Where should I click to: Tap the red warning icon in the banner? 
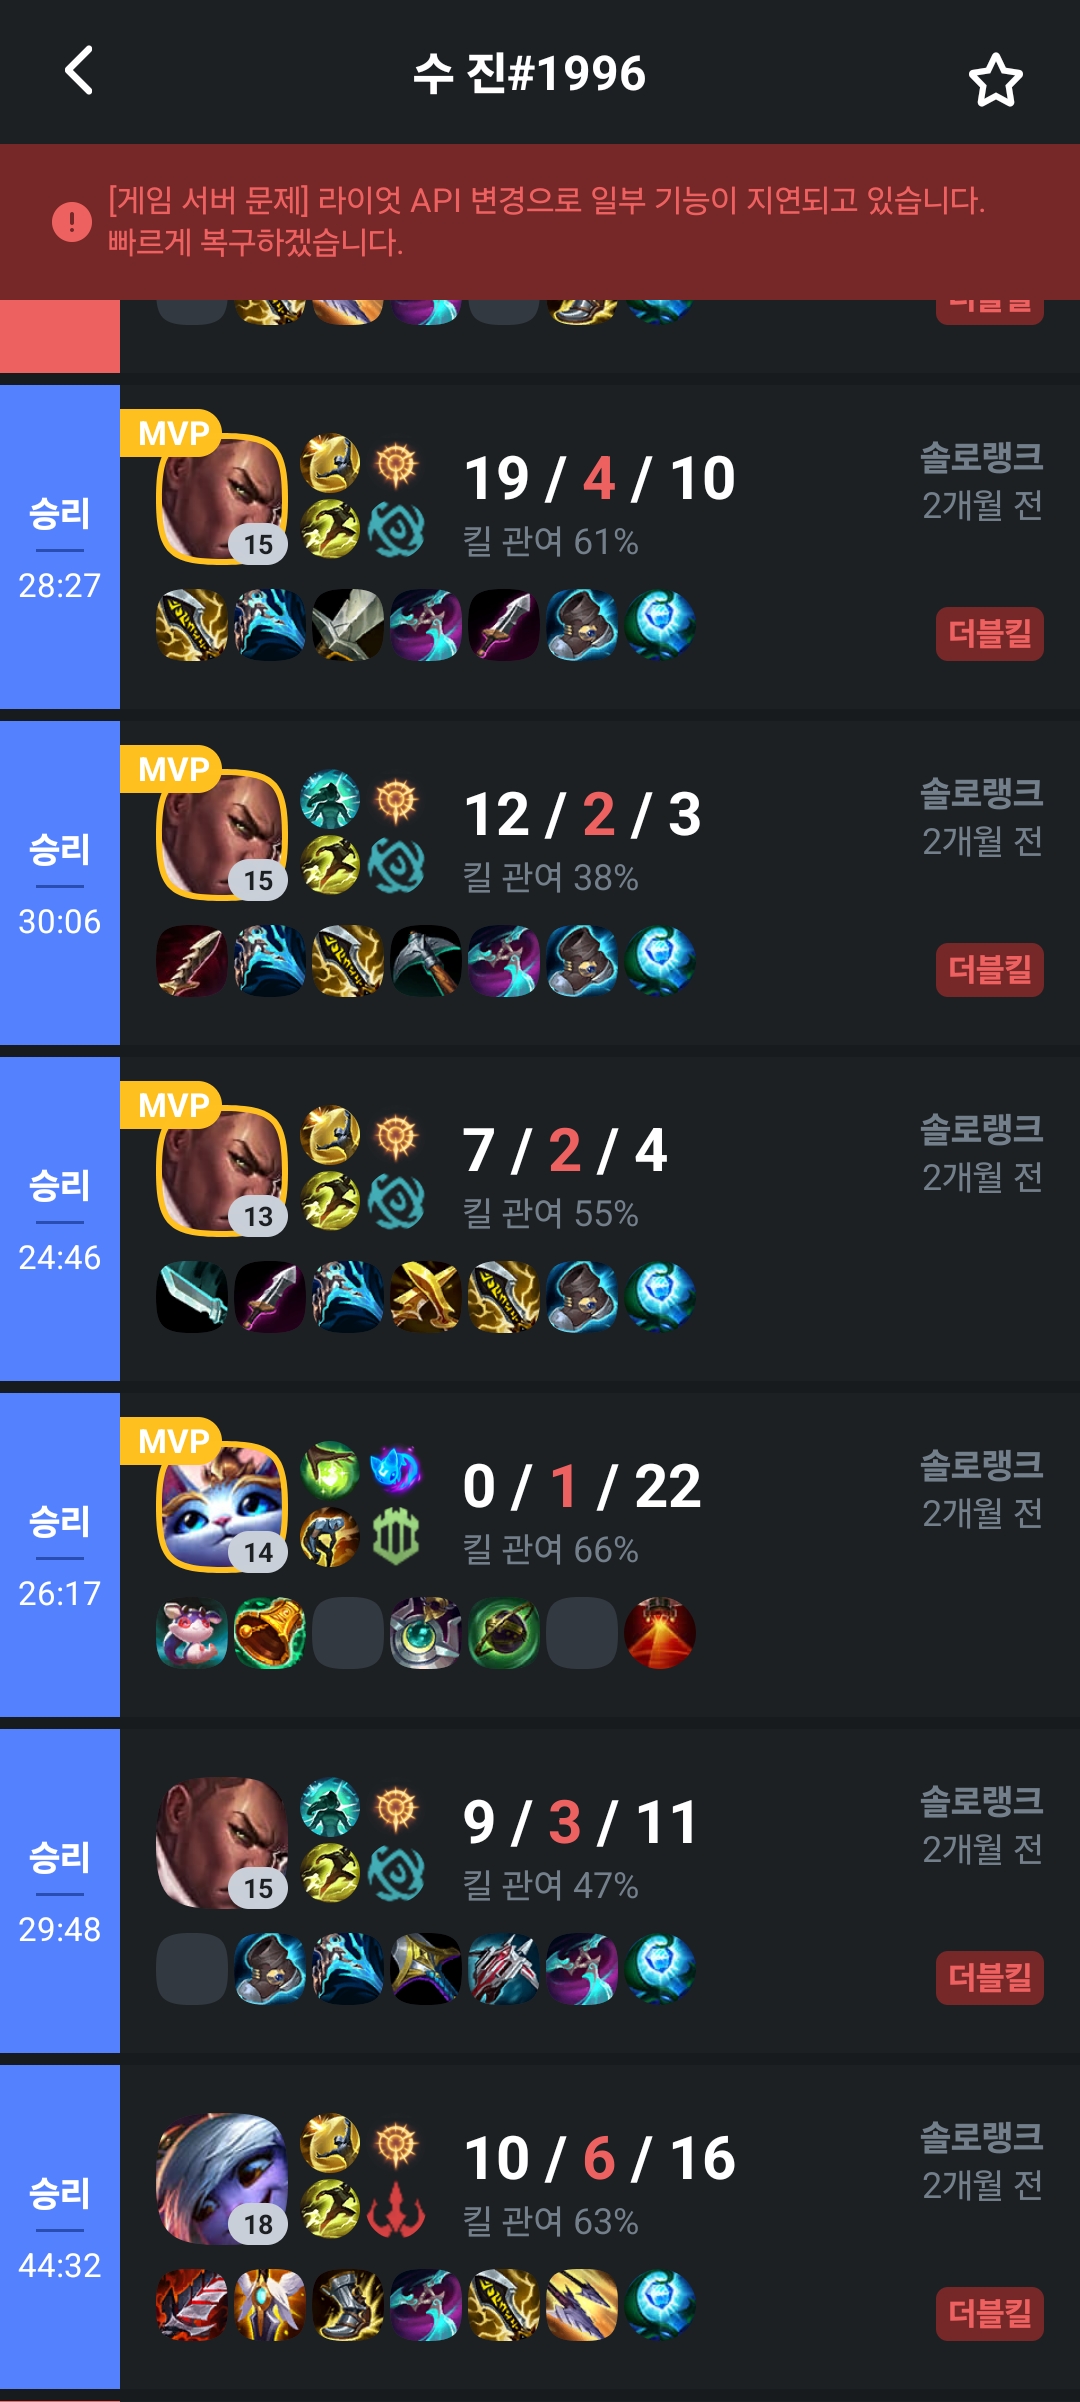point(72,221)
